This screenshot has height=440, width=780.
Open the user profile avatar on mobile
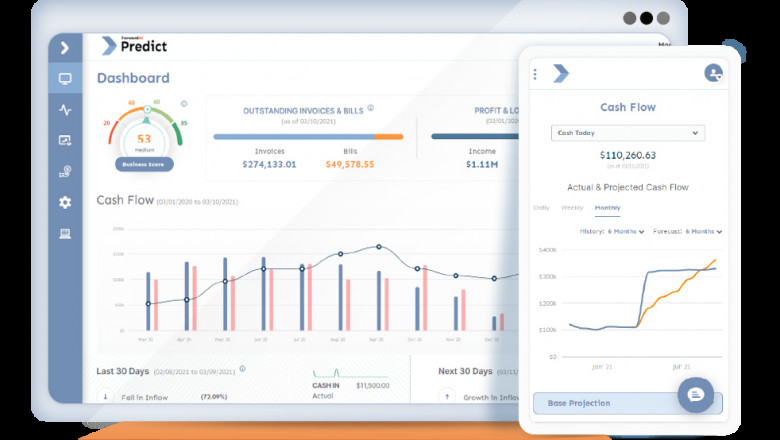pyautogui.click(x=713, y=73)
